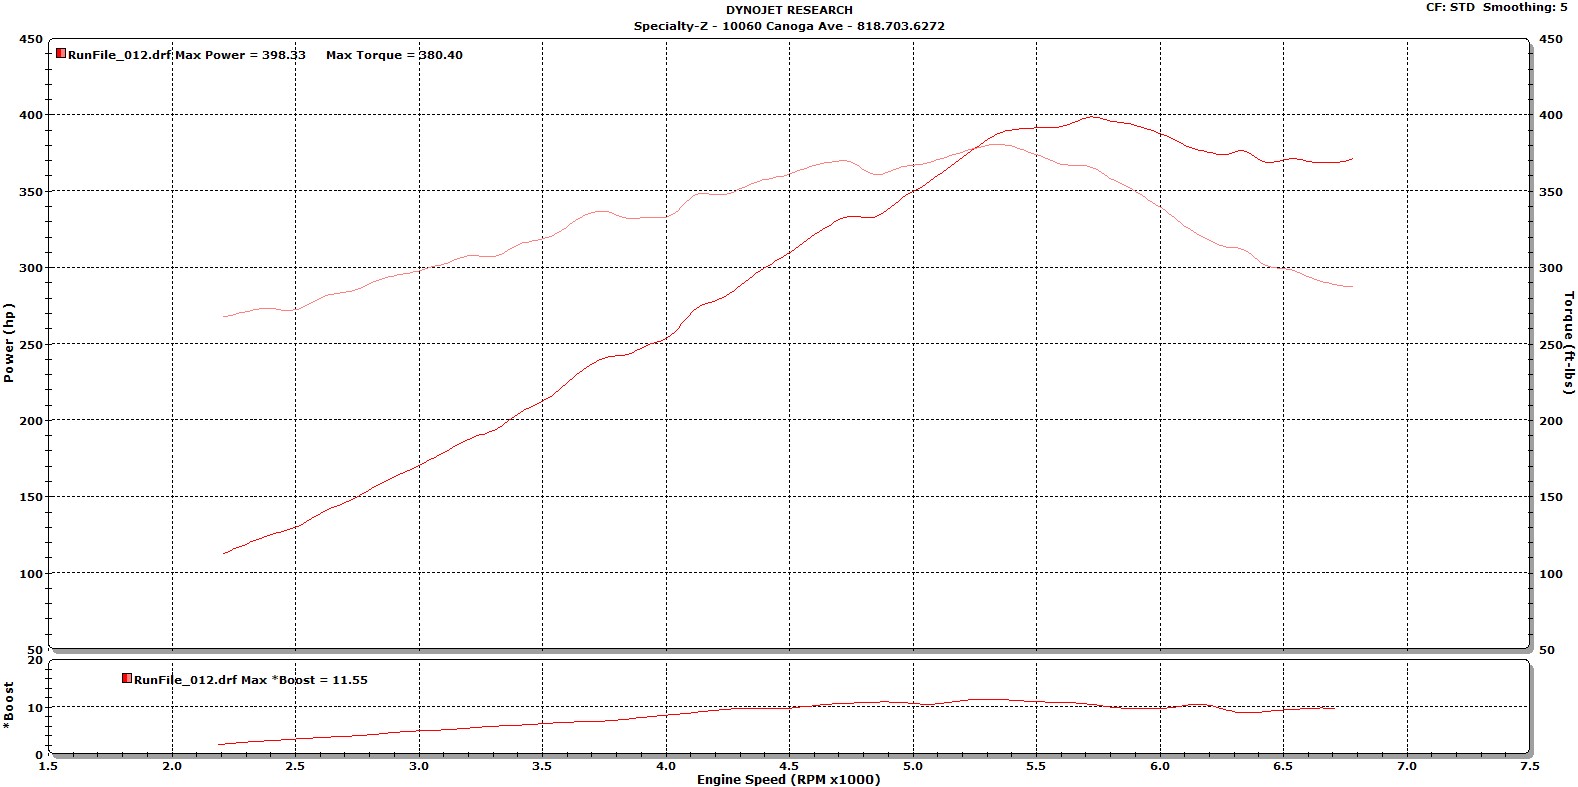Click the boost curve peak near 5.3
This screenshot has width=1578, height=787.
990,699
